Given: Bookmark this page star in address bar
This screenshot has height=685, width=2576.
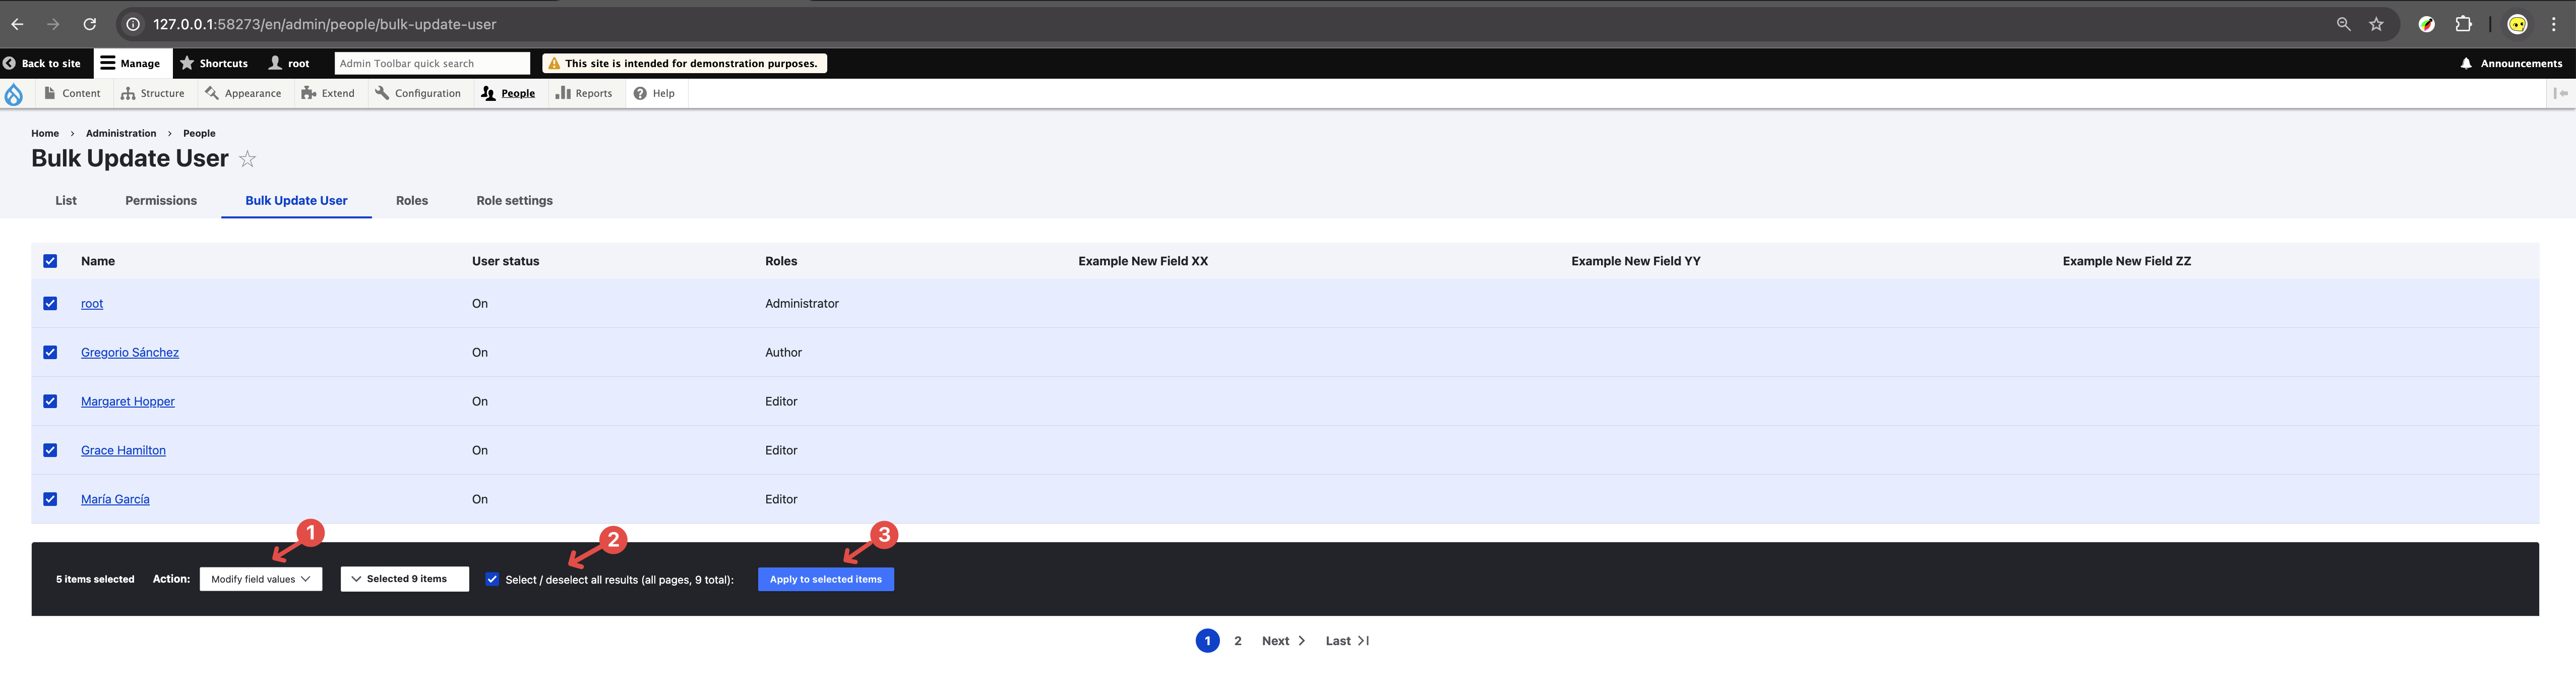Looking at the screenshot, I should coord(2376,24).
